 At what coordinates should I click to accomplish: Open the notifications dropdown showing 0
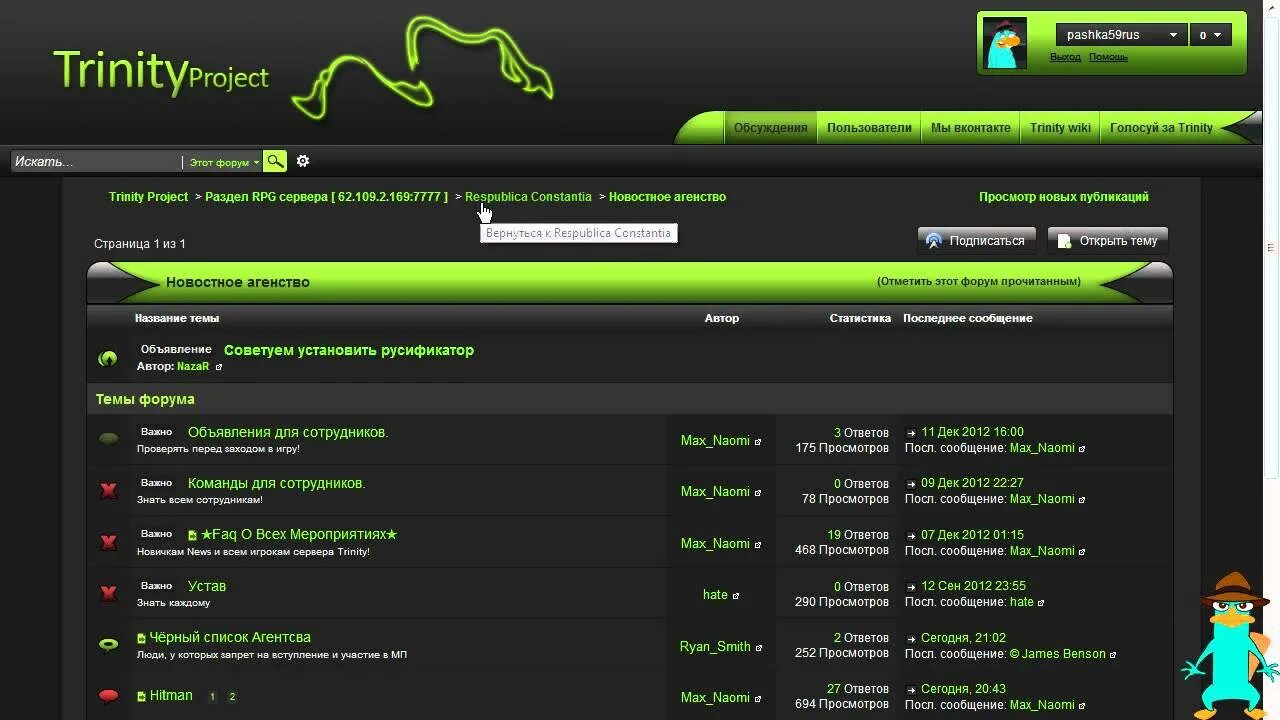pos(1210,35)
